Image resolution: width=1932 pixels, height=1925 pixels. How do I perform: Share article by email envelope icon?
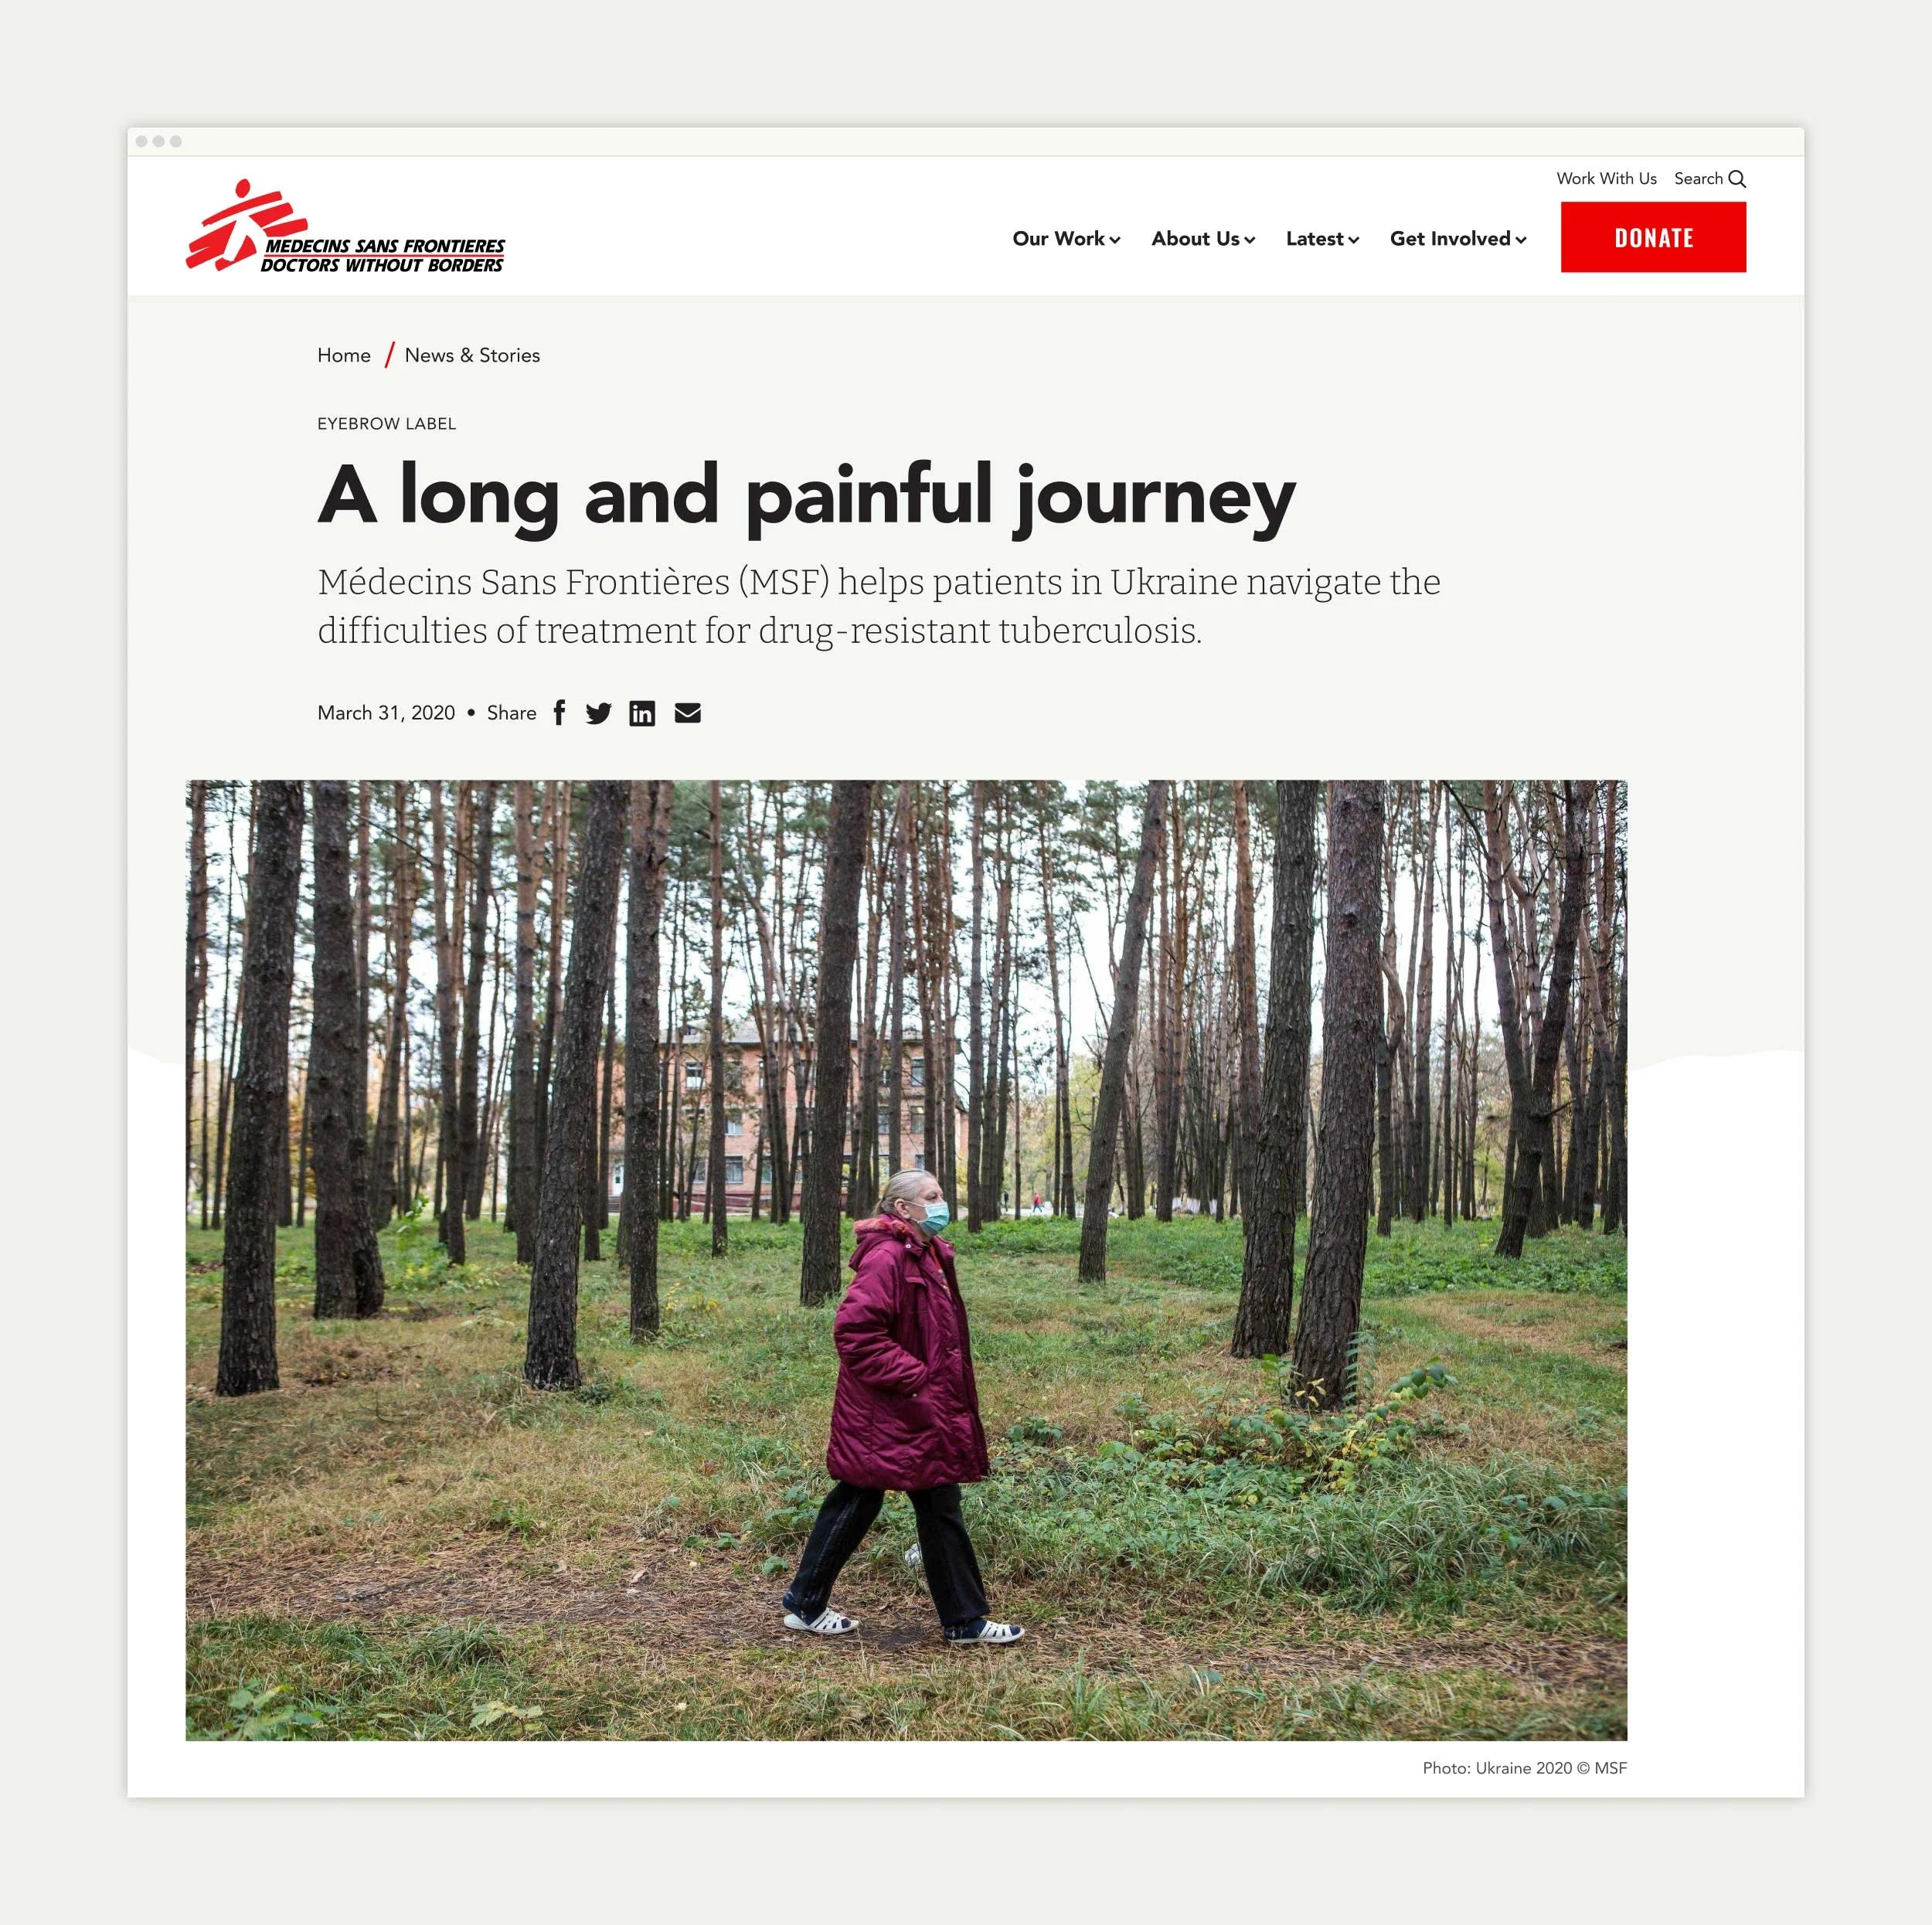[x=688, y=713]
